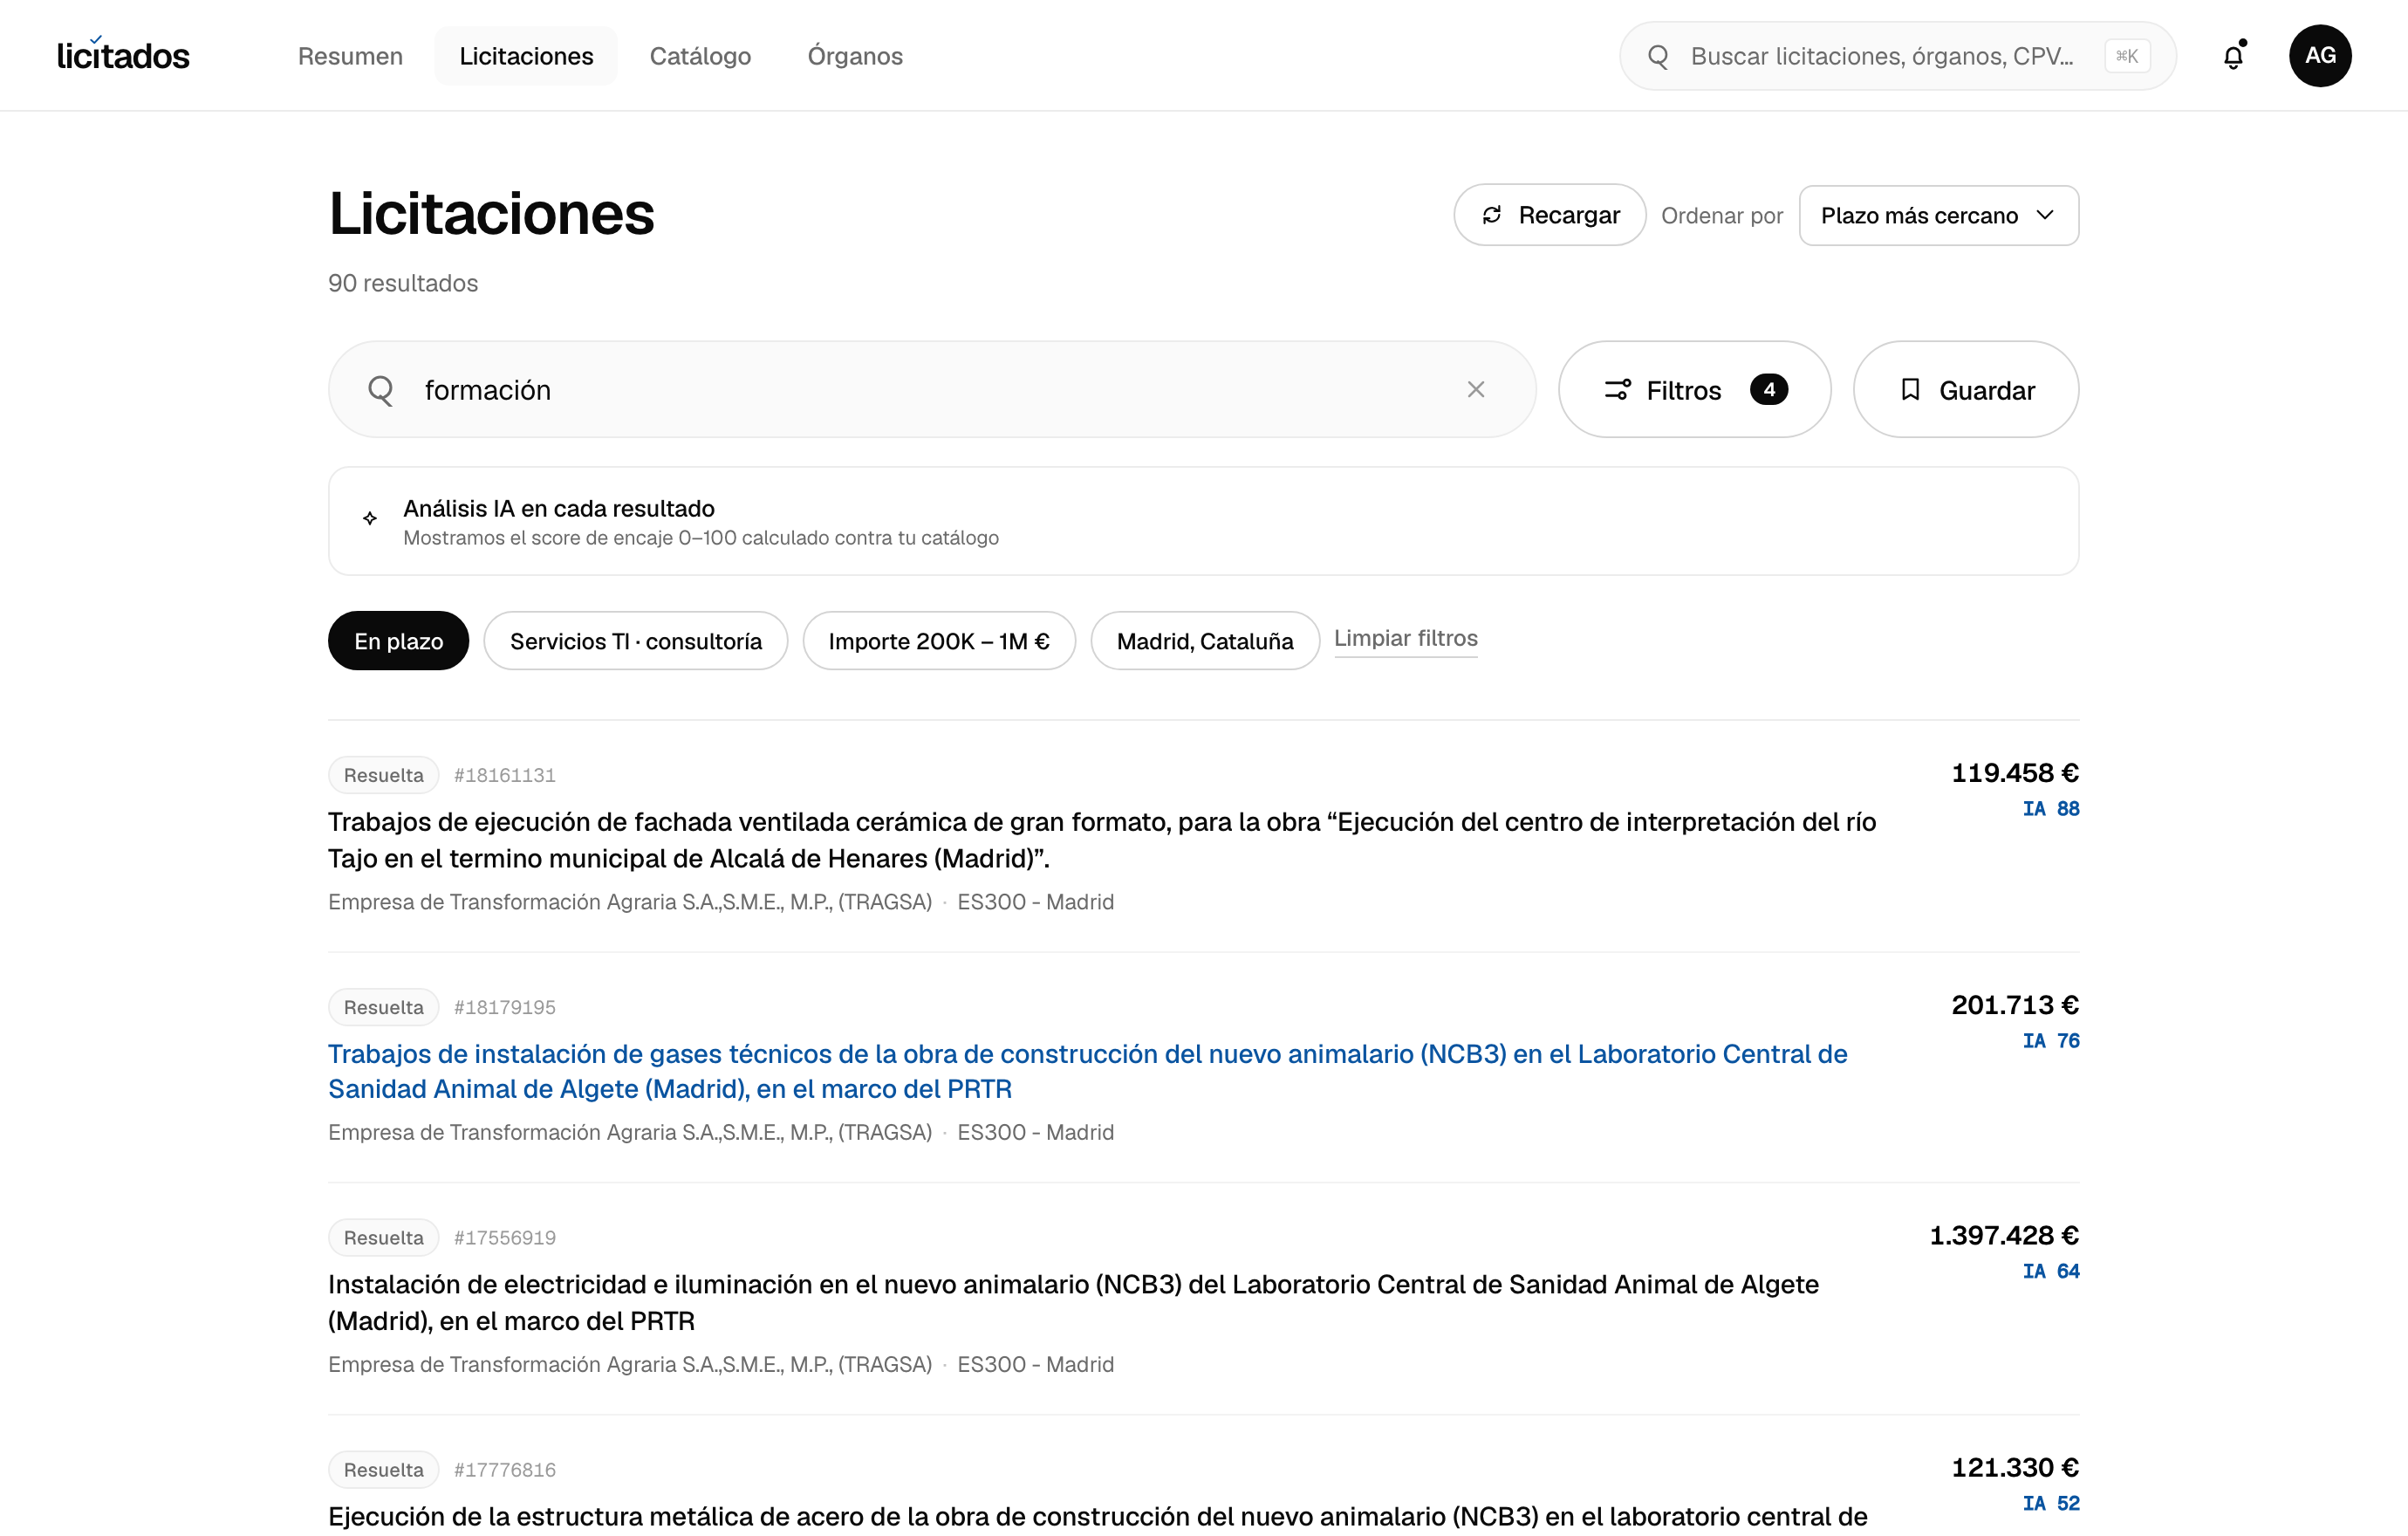This screenshot has width=2408, height=1536.
Task: Click the tender ID #18161131
Action: coord(505,775)
